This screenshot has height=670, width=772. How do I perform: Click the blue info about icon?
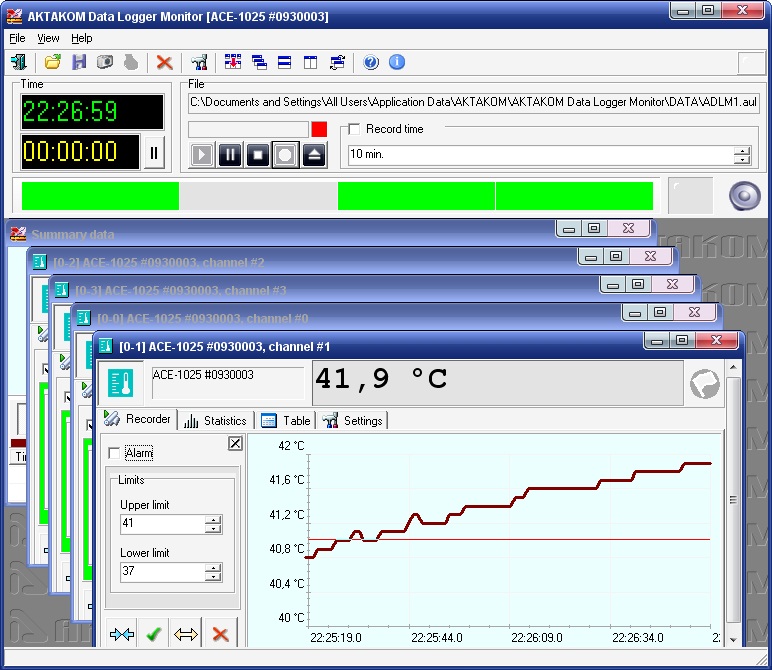(397, 62)
